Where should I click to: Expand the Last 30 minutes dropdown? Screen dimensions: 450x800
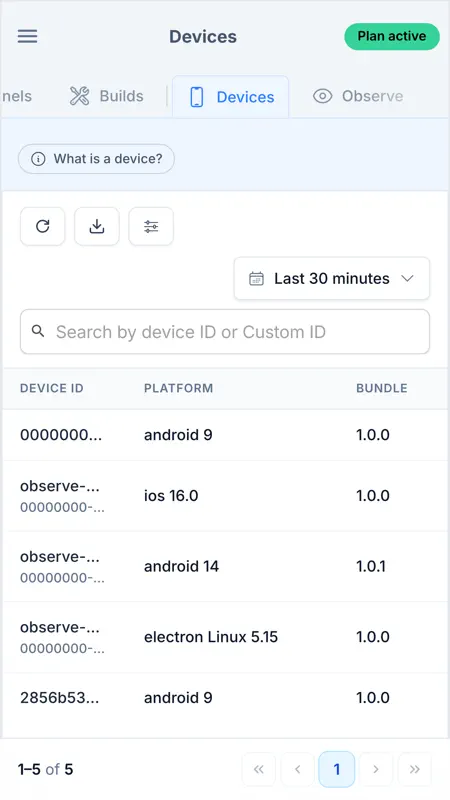tap(332, 279)
